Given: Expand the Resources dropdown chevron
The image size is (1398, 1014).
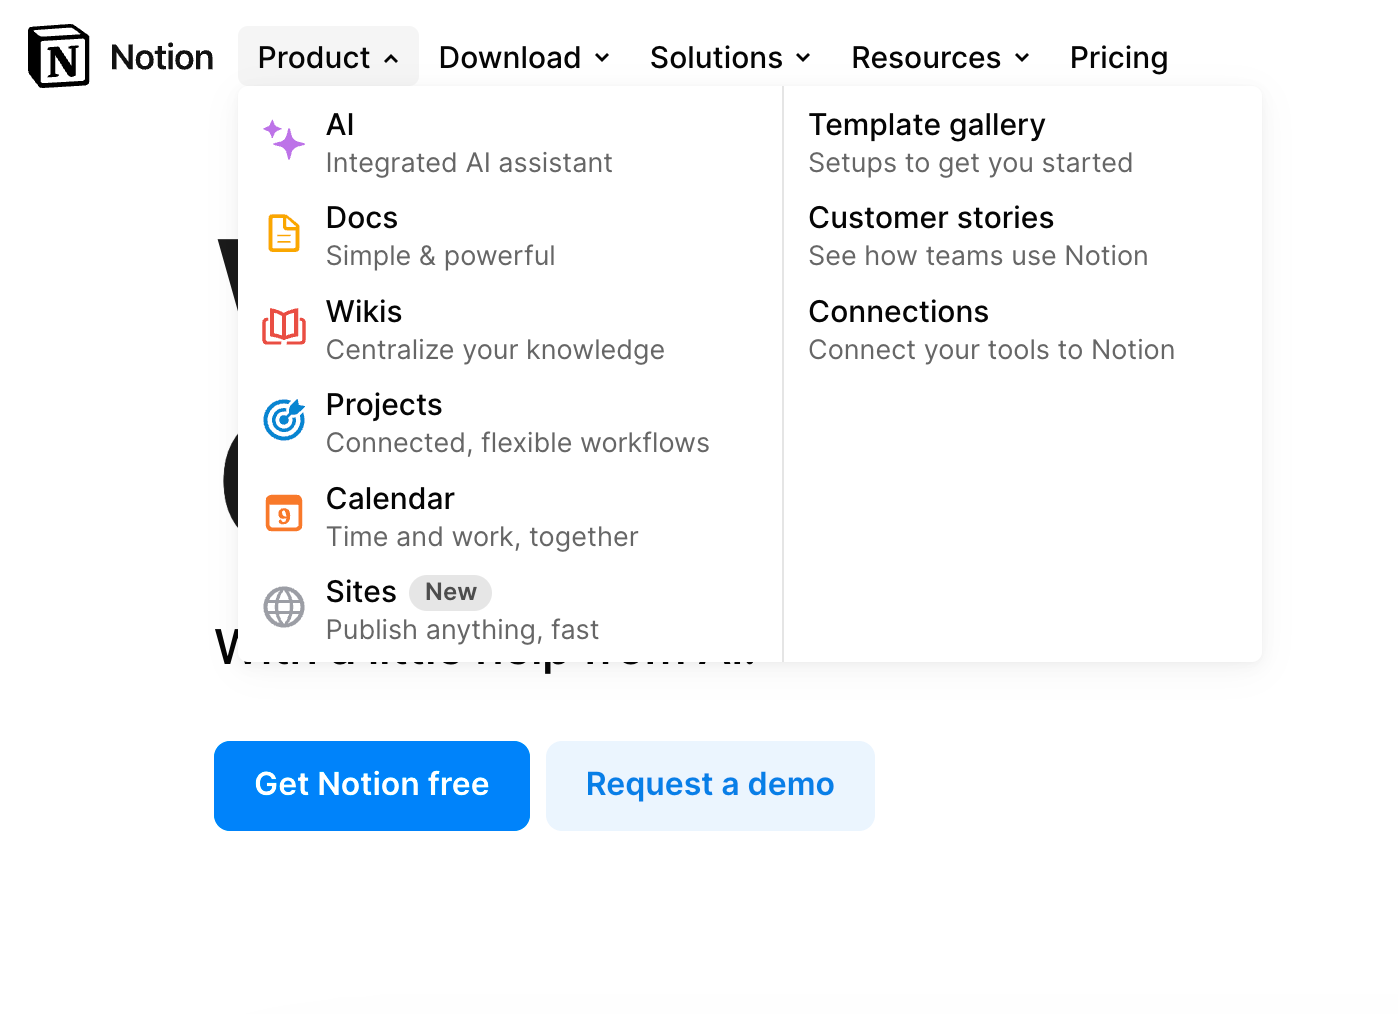Looking at the screenshot, I should (x=1022, y=58).
